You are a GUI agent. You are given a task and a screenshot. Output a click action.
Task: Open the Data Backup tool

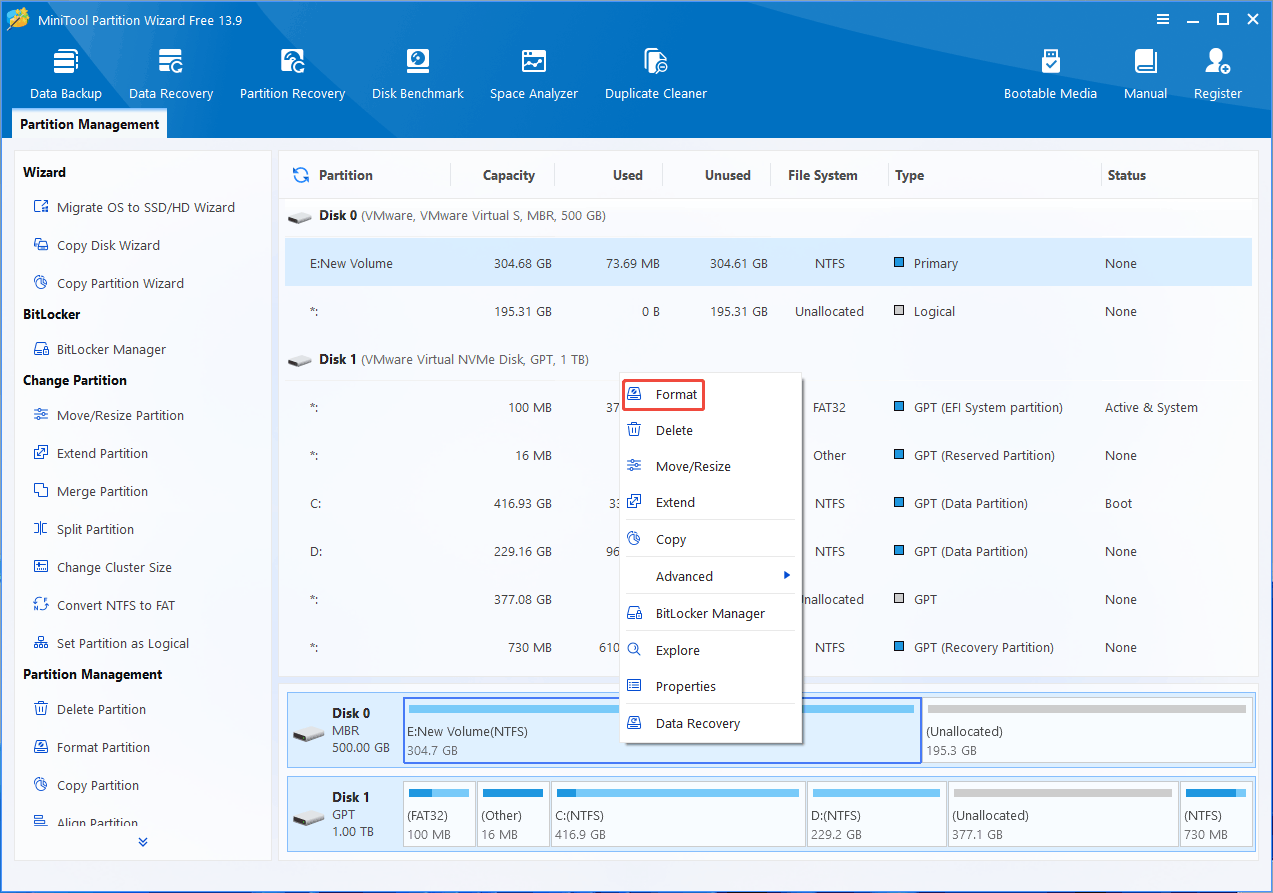pyautogui.click(x=66, y=74)
